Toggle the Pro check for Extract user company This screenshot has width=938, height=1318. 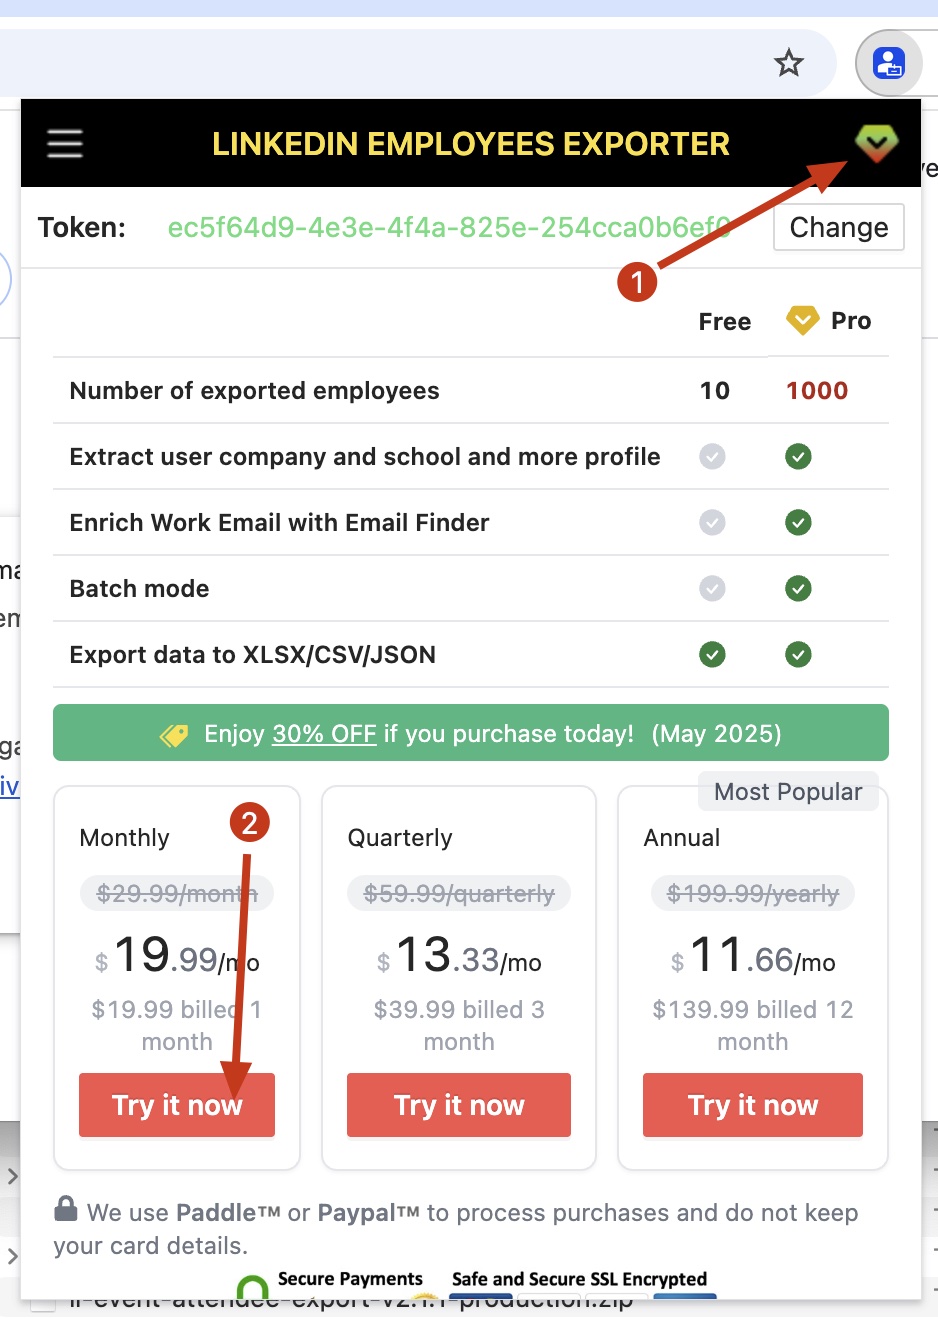click(798, 456)
